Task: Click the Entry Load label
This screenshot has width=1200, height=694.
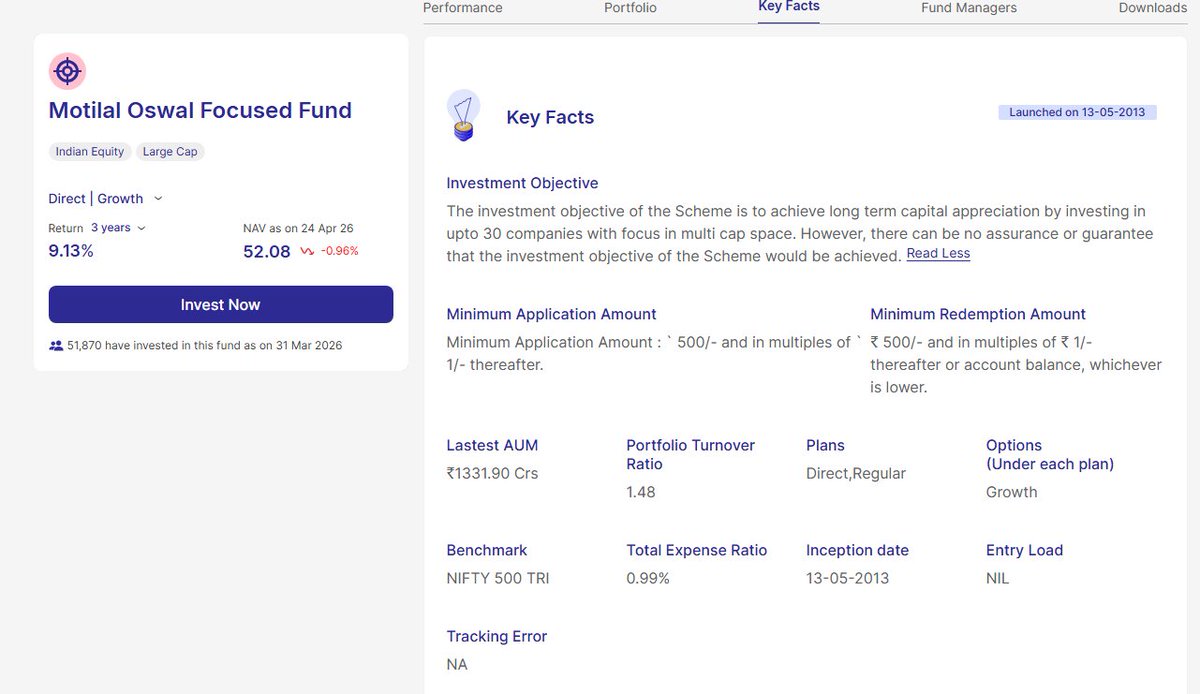Action: tap(1024, 550)
